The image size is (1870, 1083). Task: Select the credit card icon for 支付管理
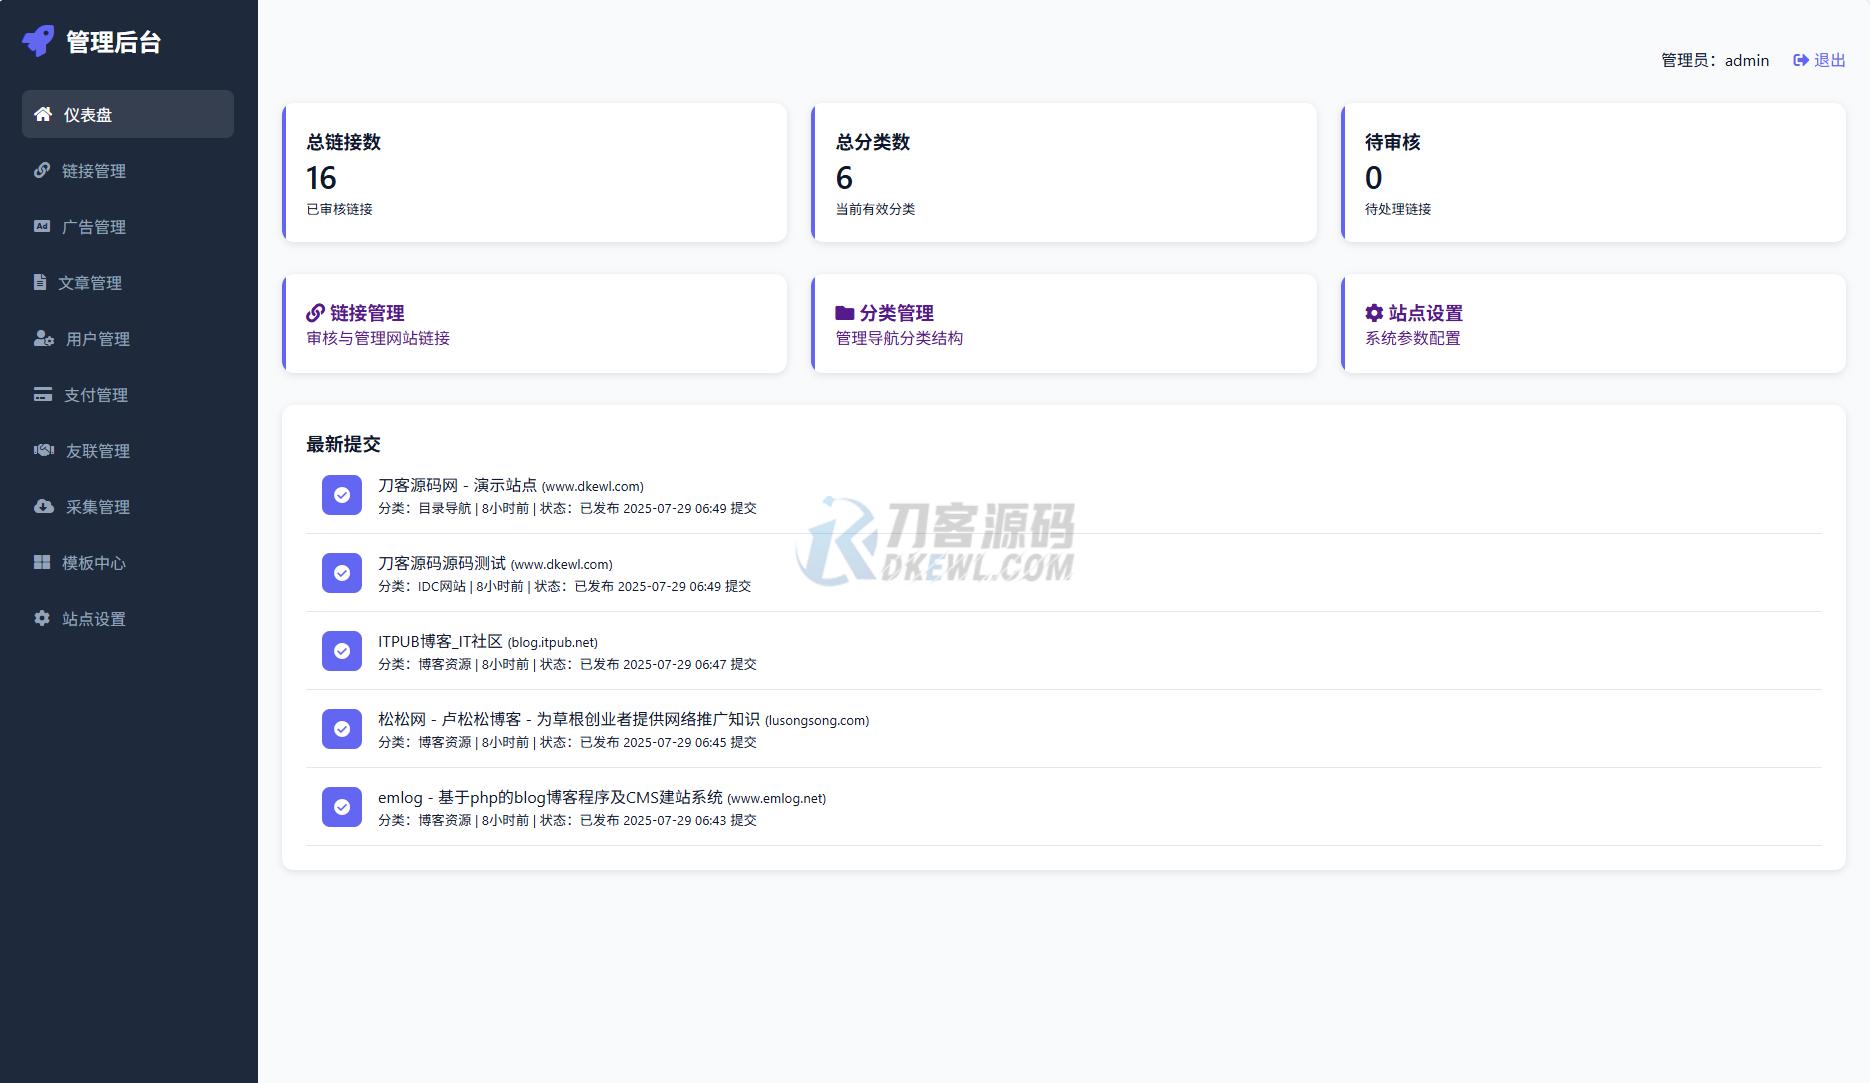(42, 395)
